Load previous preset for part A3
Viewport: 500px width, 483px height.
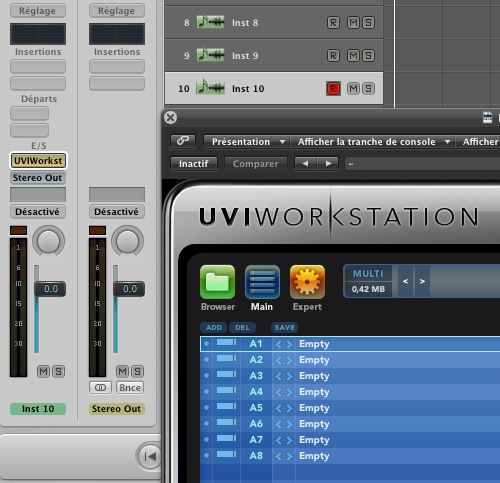pos(279,376)
